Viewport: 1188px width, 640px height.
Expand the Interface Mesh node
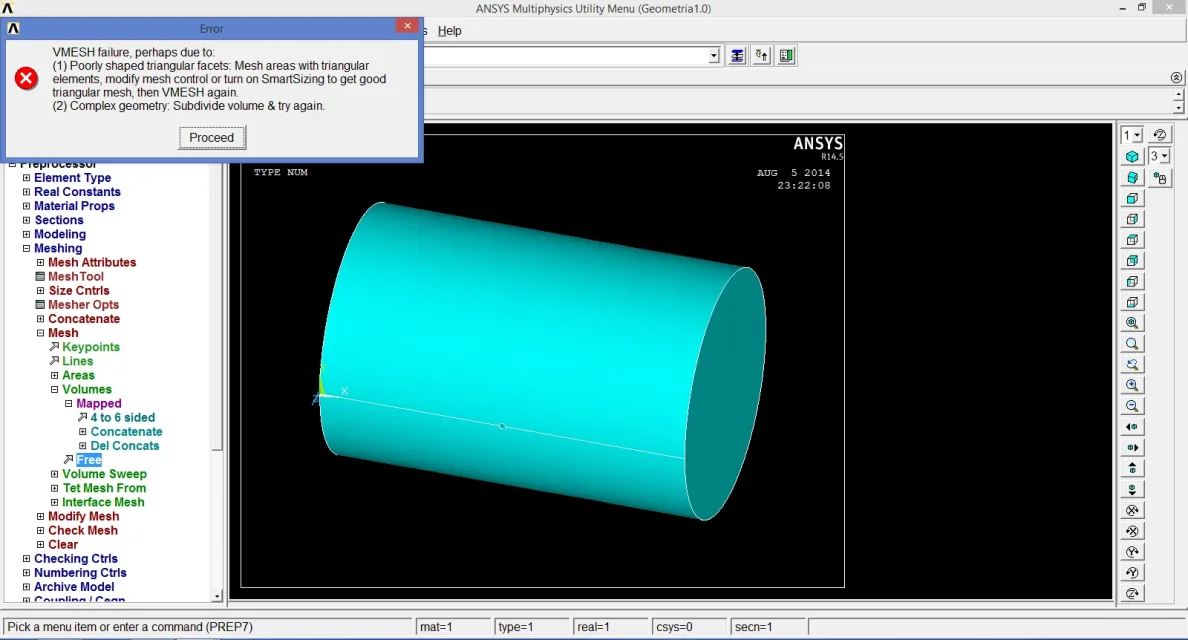[x=55, y=502]
